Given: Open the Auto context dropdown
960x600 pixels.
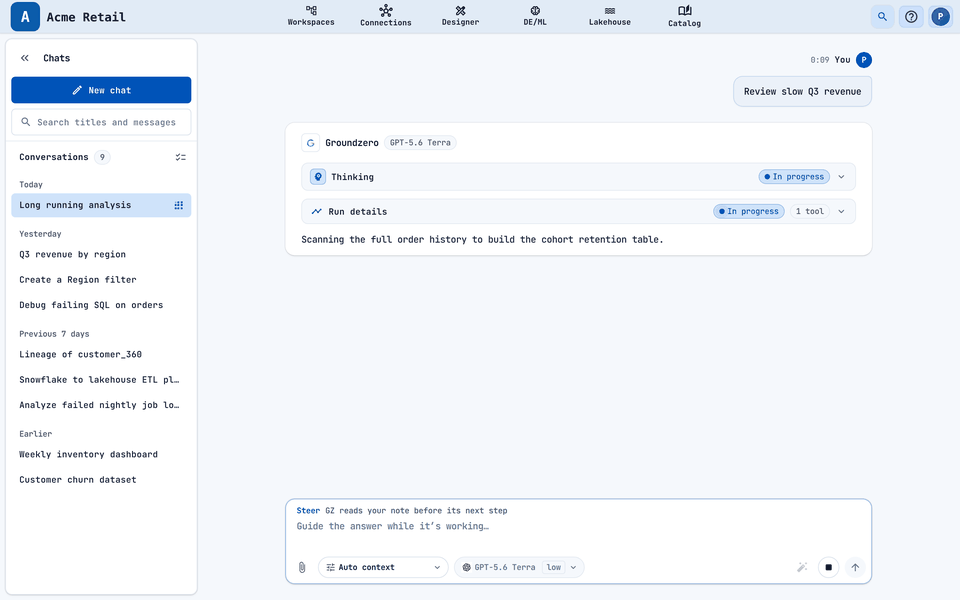Looking at the screenshot, I should [383, 568].
